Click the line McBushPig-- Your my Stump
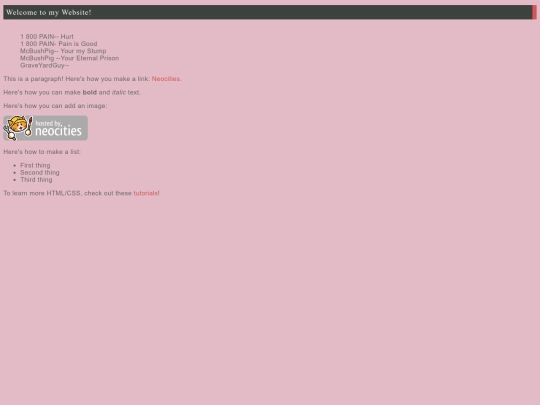Screen dimensions: 540x405 (x=63, y=51)
